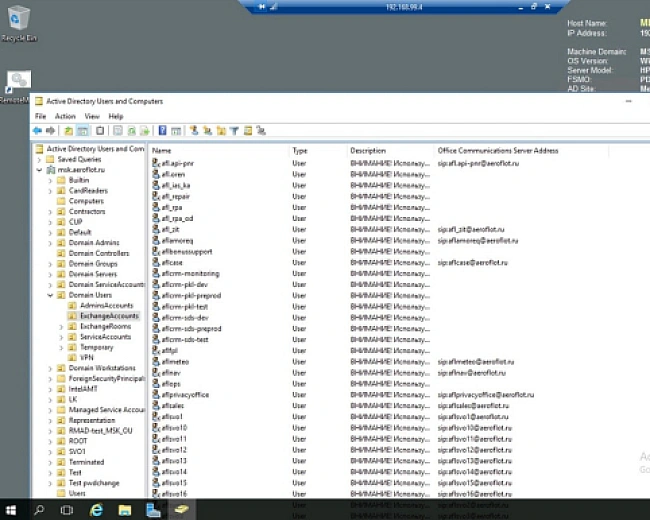This screenshot has height=520, width=650.
Task: Click Add to group toolbar icon
Action: point(261,131)
